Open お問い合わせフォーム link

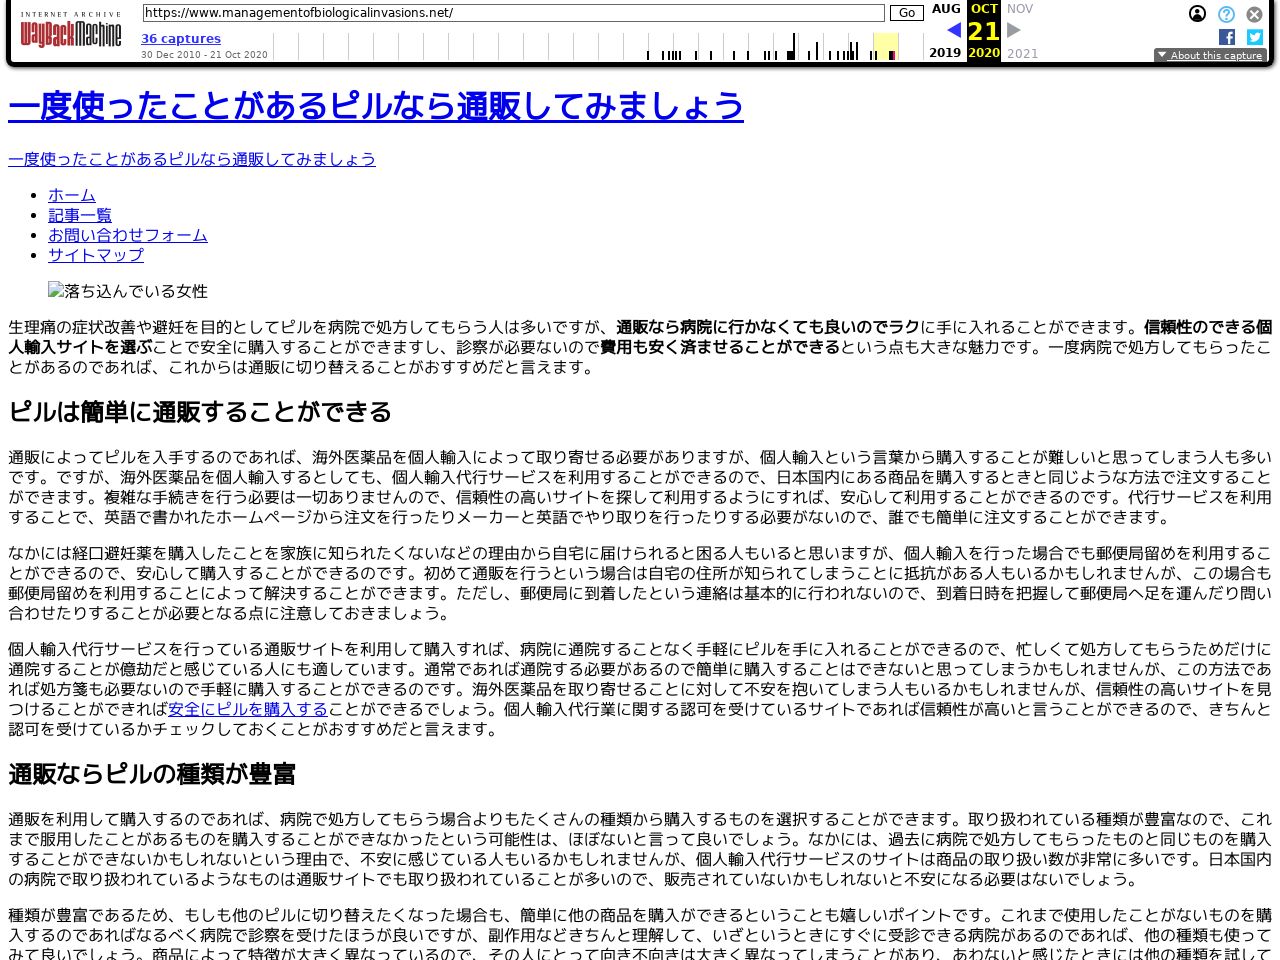click(x=128, y=235)
